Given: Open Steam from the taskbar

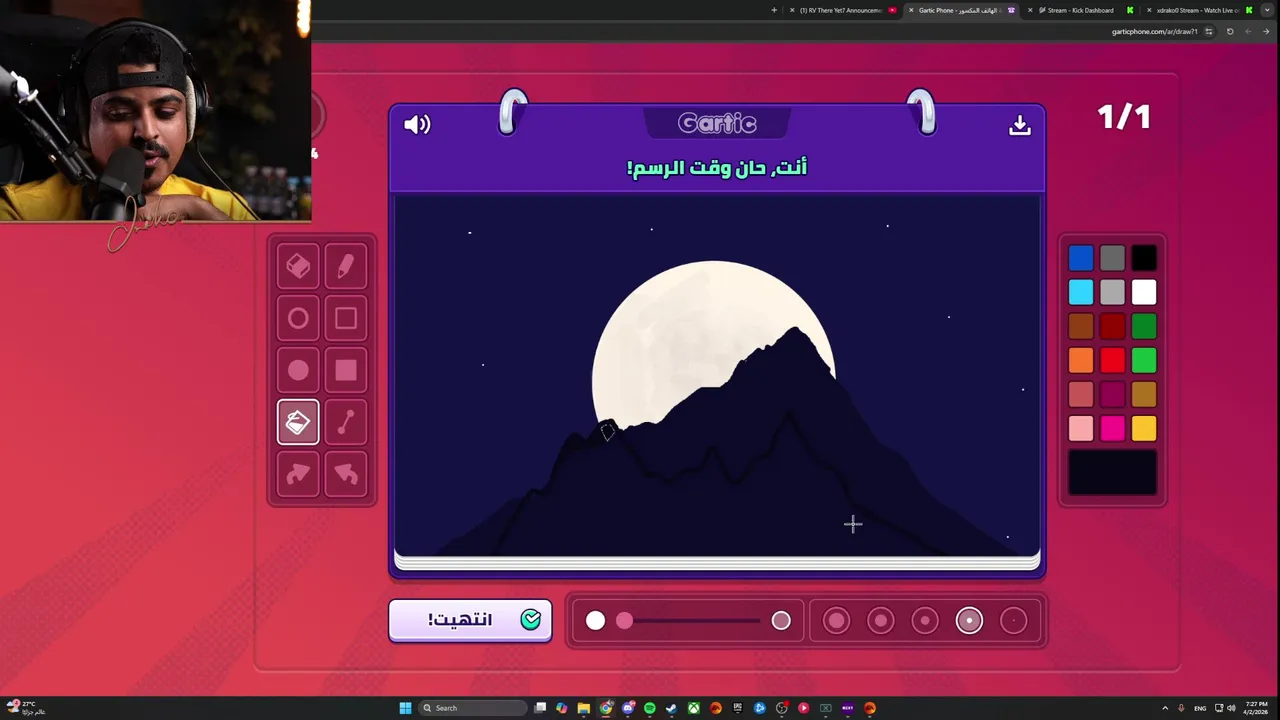Looking at the screenshot, I should click(672, 708).
